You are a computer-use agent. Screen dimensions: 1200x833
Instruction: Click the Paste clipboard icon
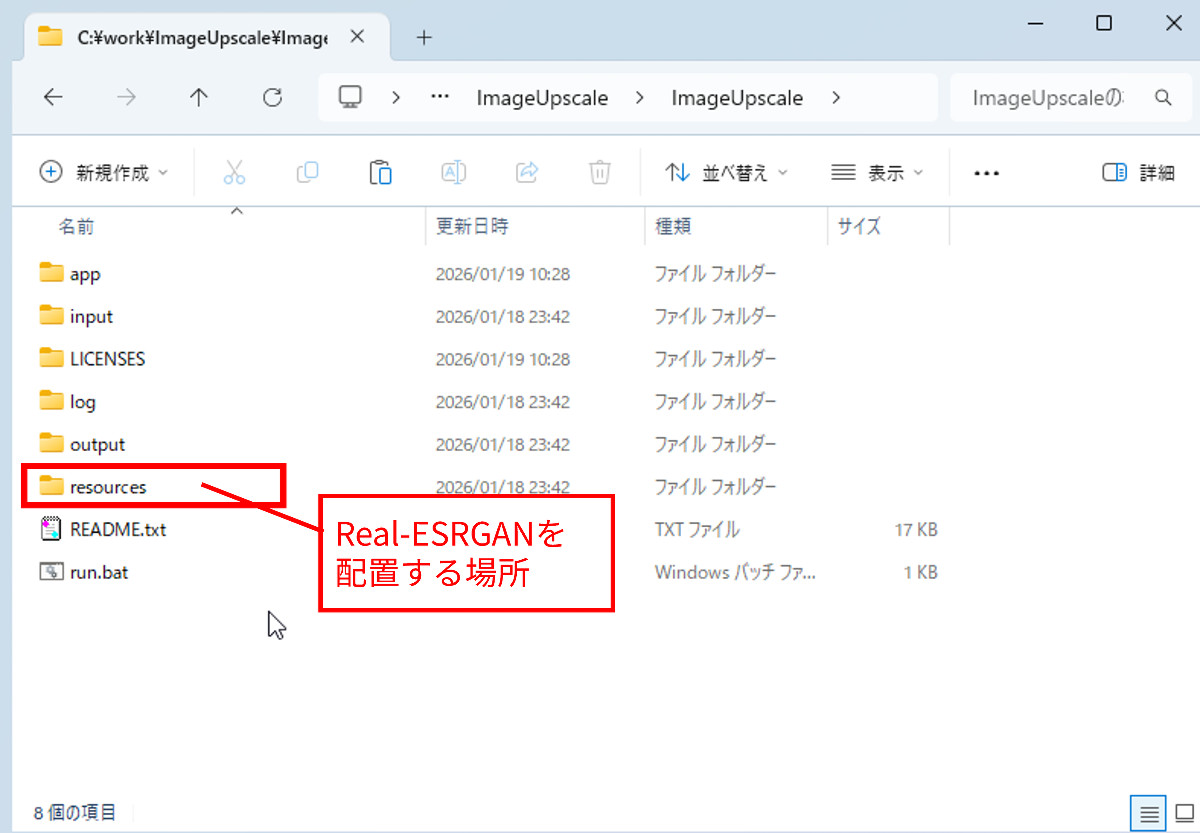[380, 173]
